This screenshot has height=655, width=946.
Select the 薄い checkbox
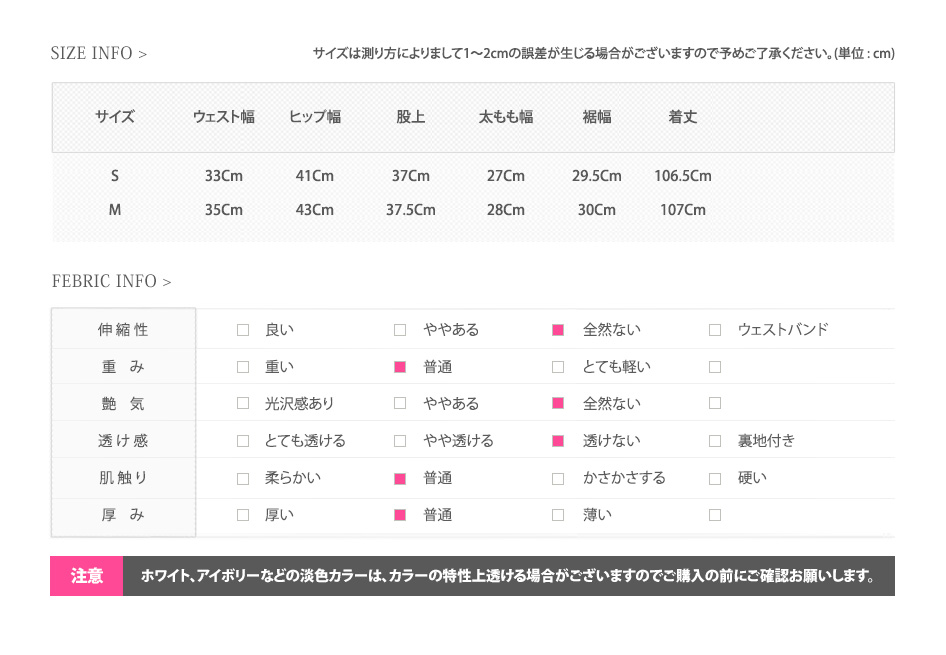pos(557,515)
